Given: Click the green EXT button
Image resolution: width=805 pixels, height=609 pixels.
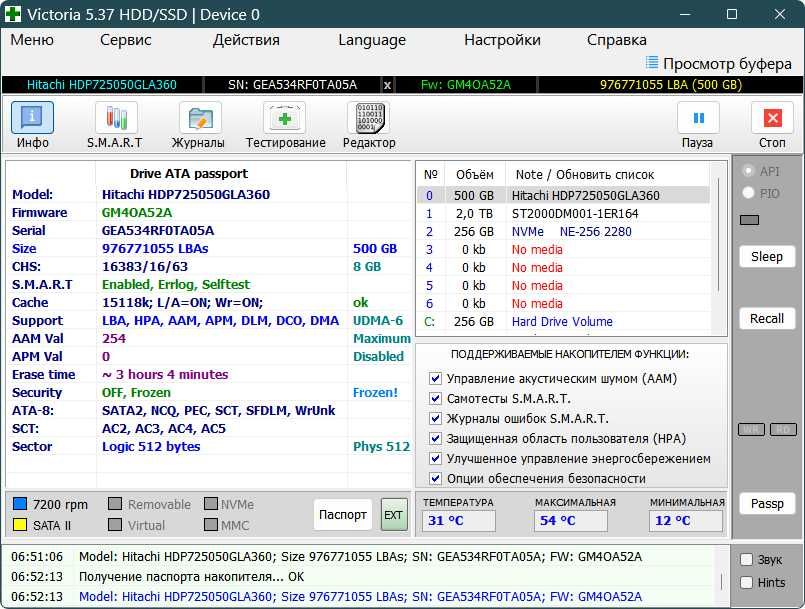Looking at the screenshot, I should point(394,515).
